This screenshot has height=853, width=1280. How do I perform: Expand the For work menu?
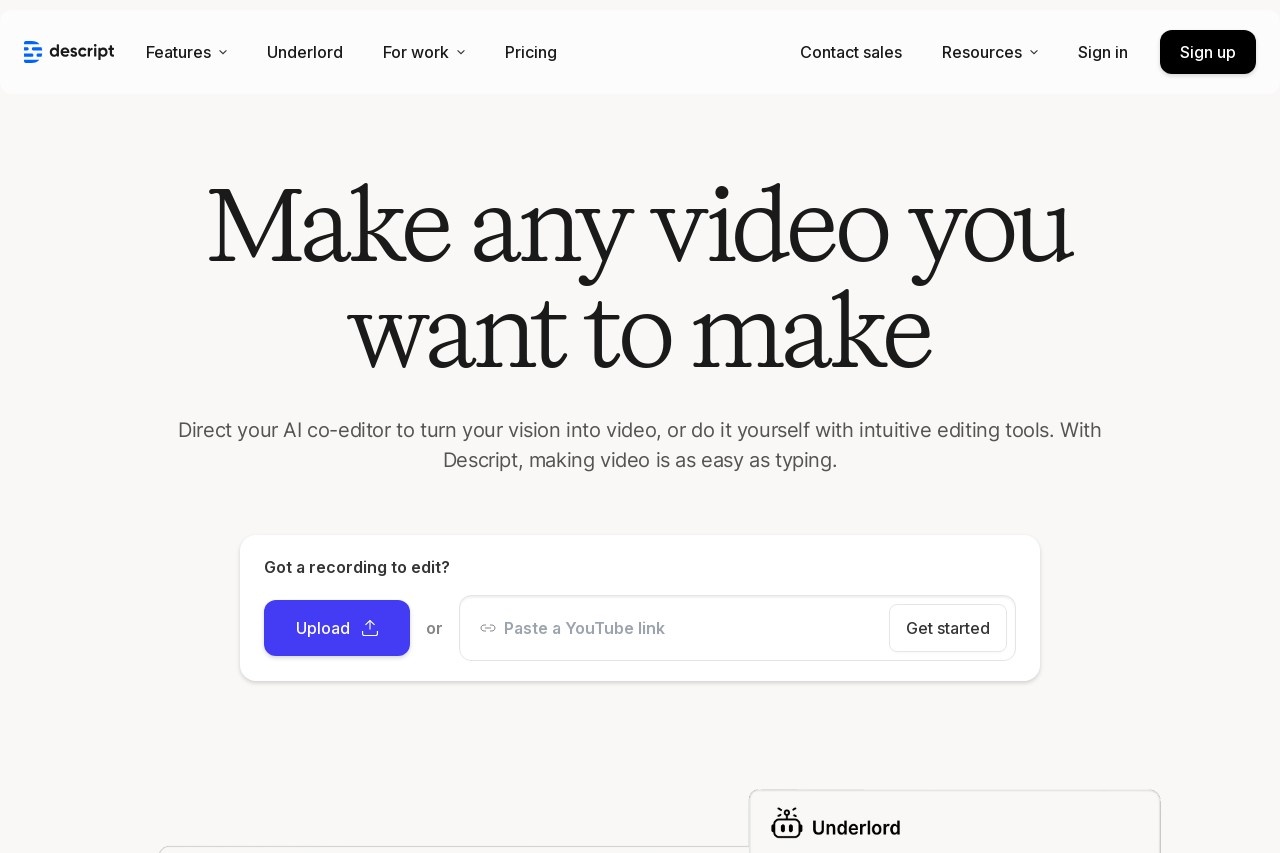[424, 52]
